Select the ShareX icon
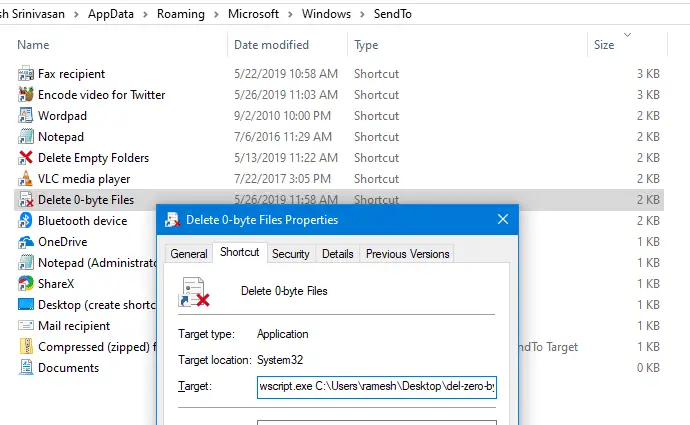The width and height of the screenshot is (690, 425). coord(26,284)
